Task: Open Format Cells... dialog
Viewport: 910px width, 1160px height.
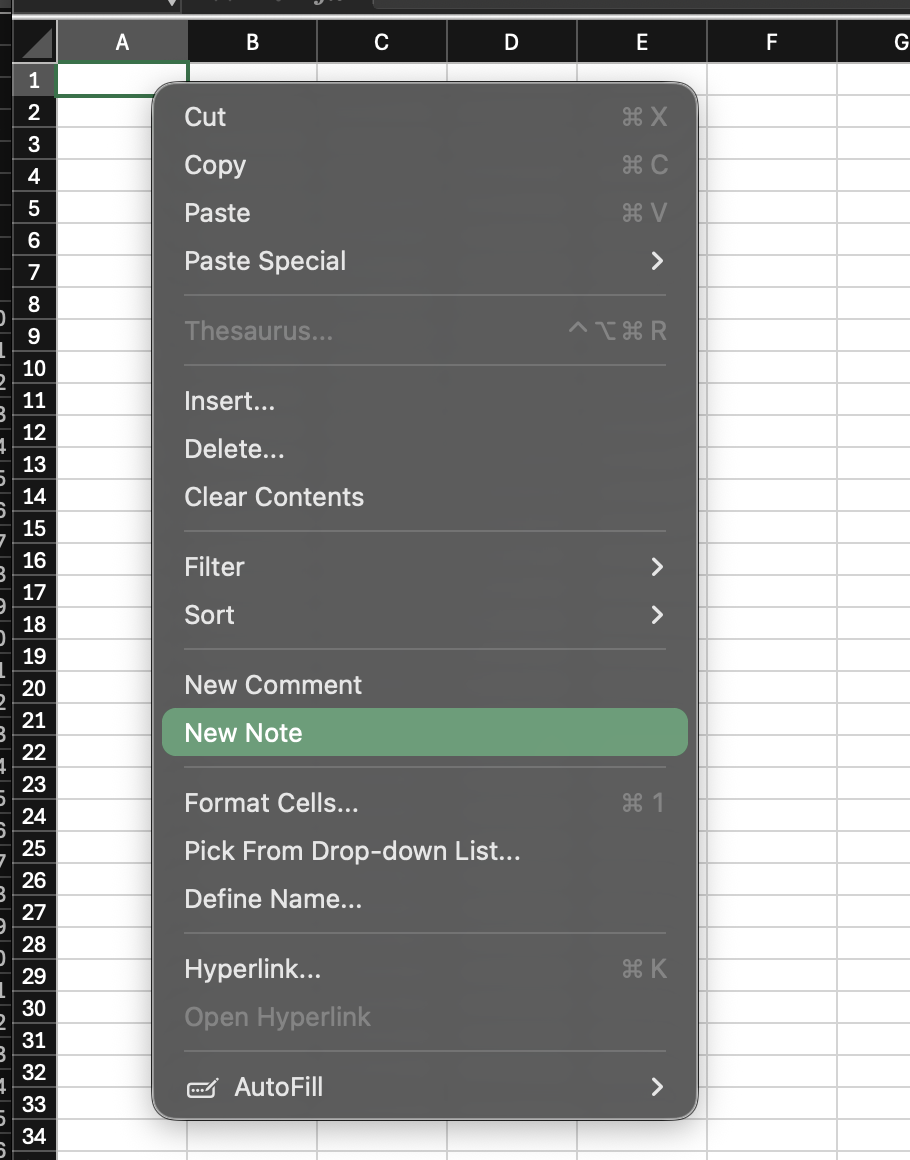Action: tap(271, 803)
